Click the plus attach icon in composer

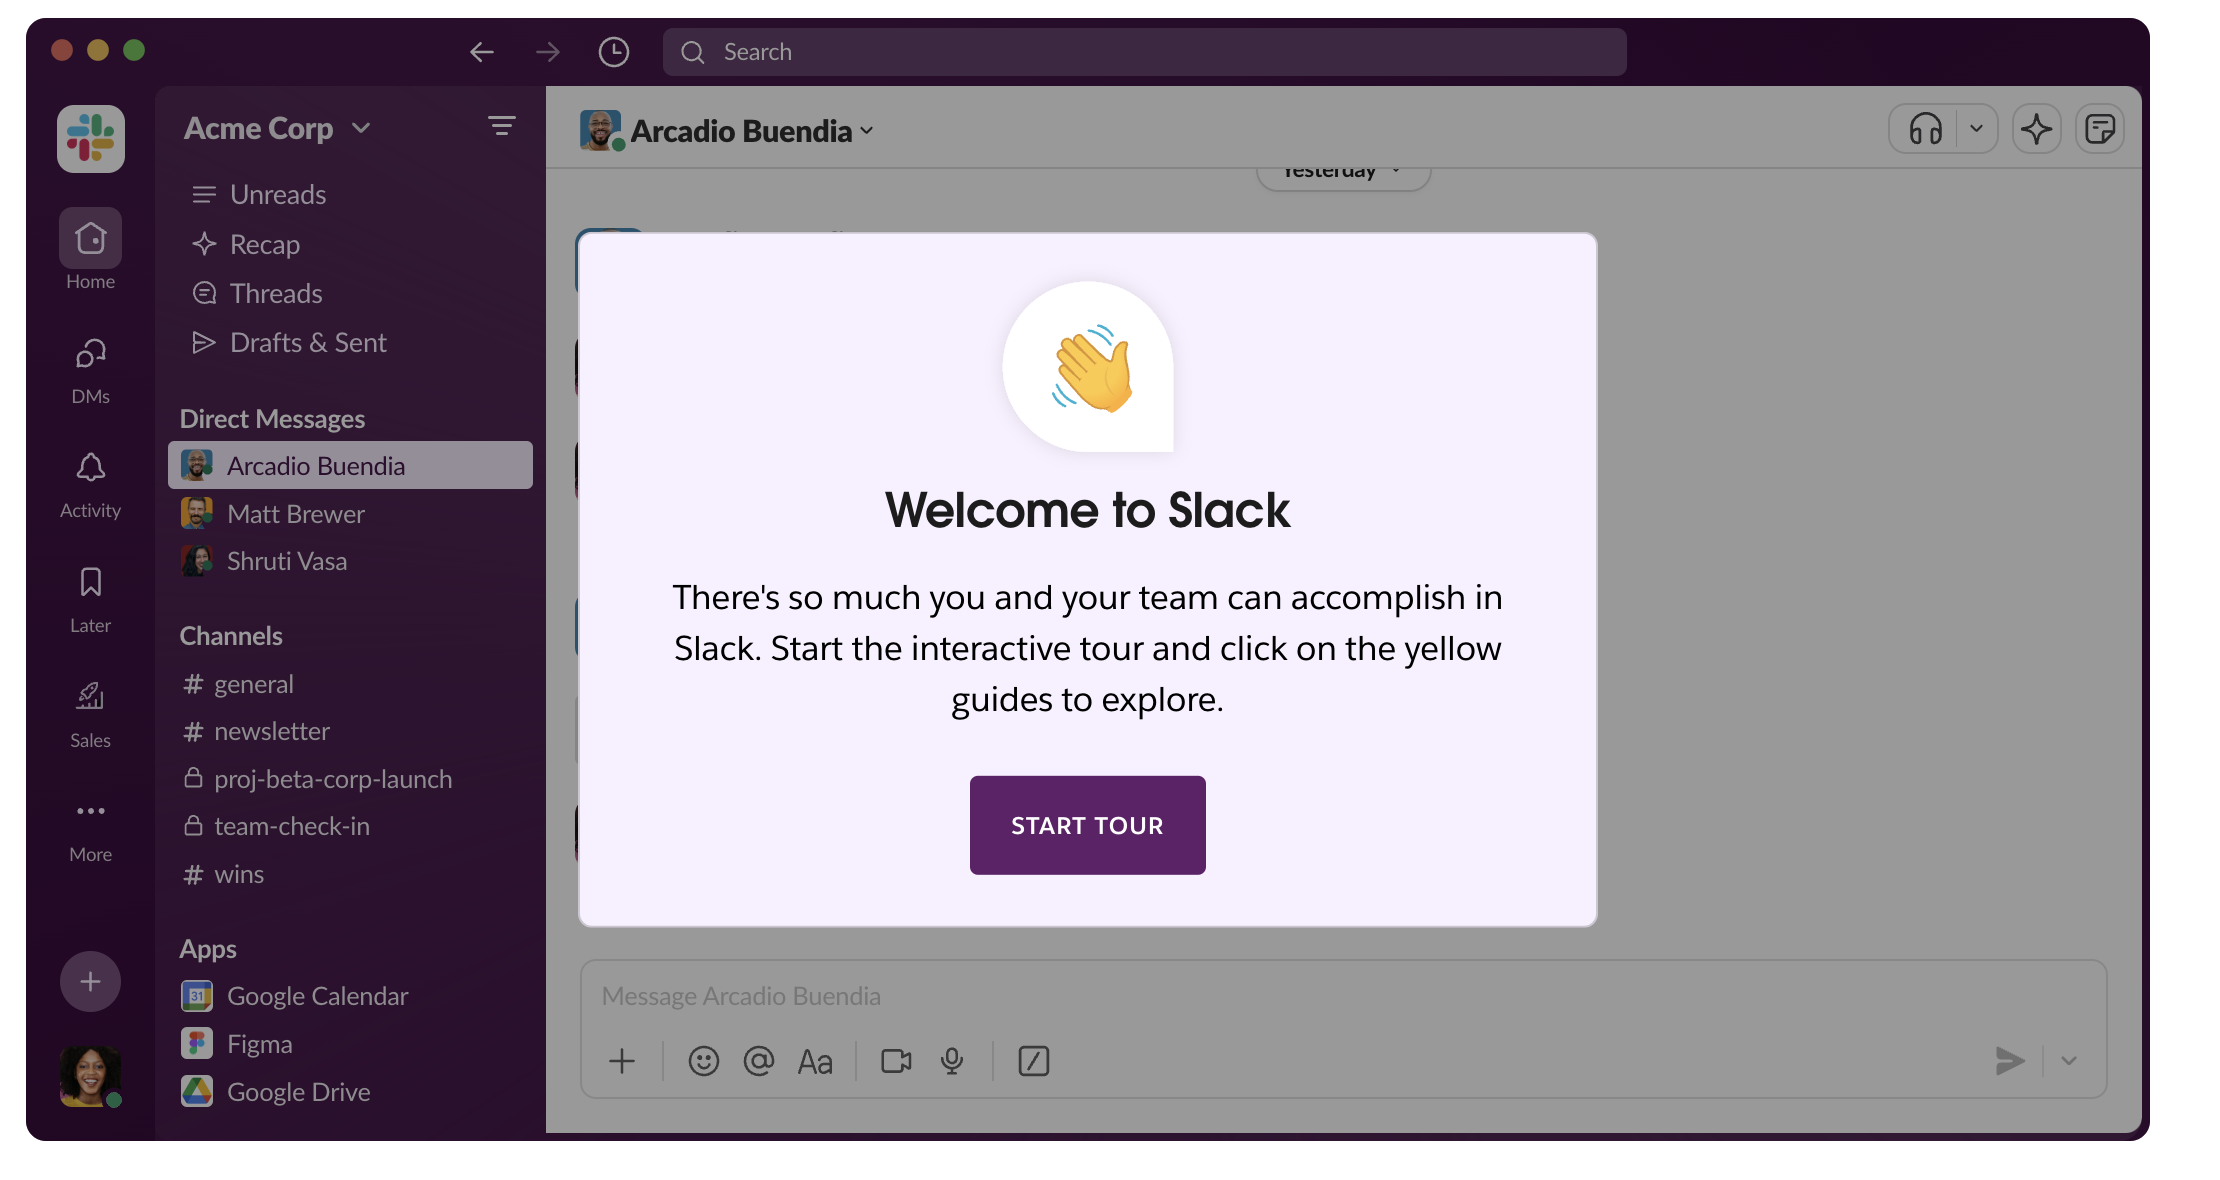point(622,1061)
